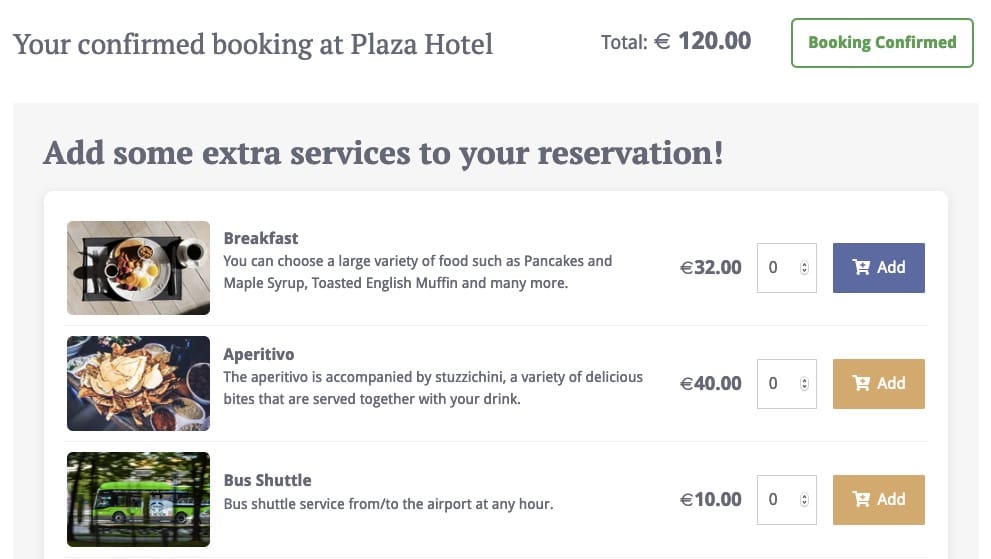Open the Breakfast photo thumbnail

(138, 268)
